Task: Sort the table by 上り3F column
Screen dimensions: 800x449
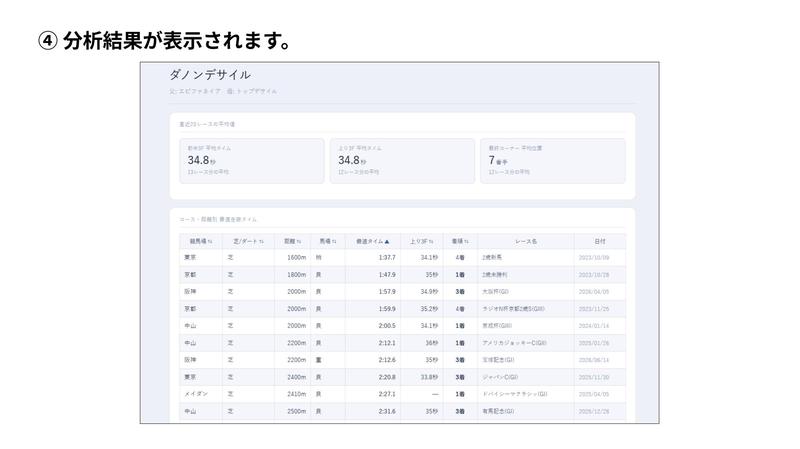Action: [x=421, y=241]
